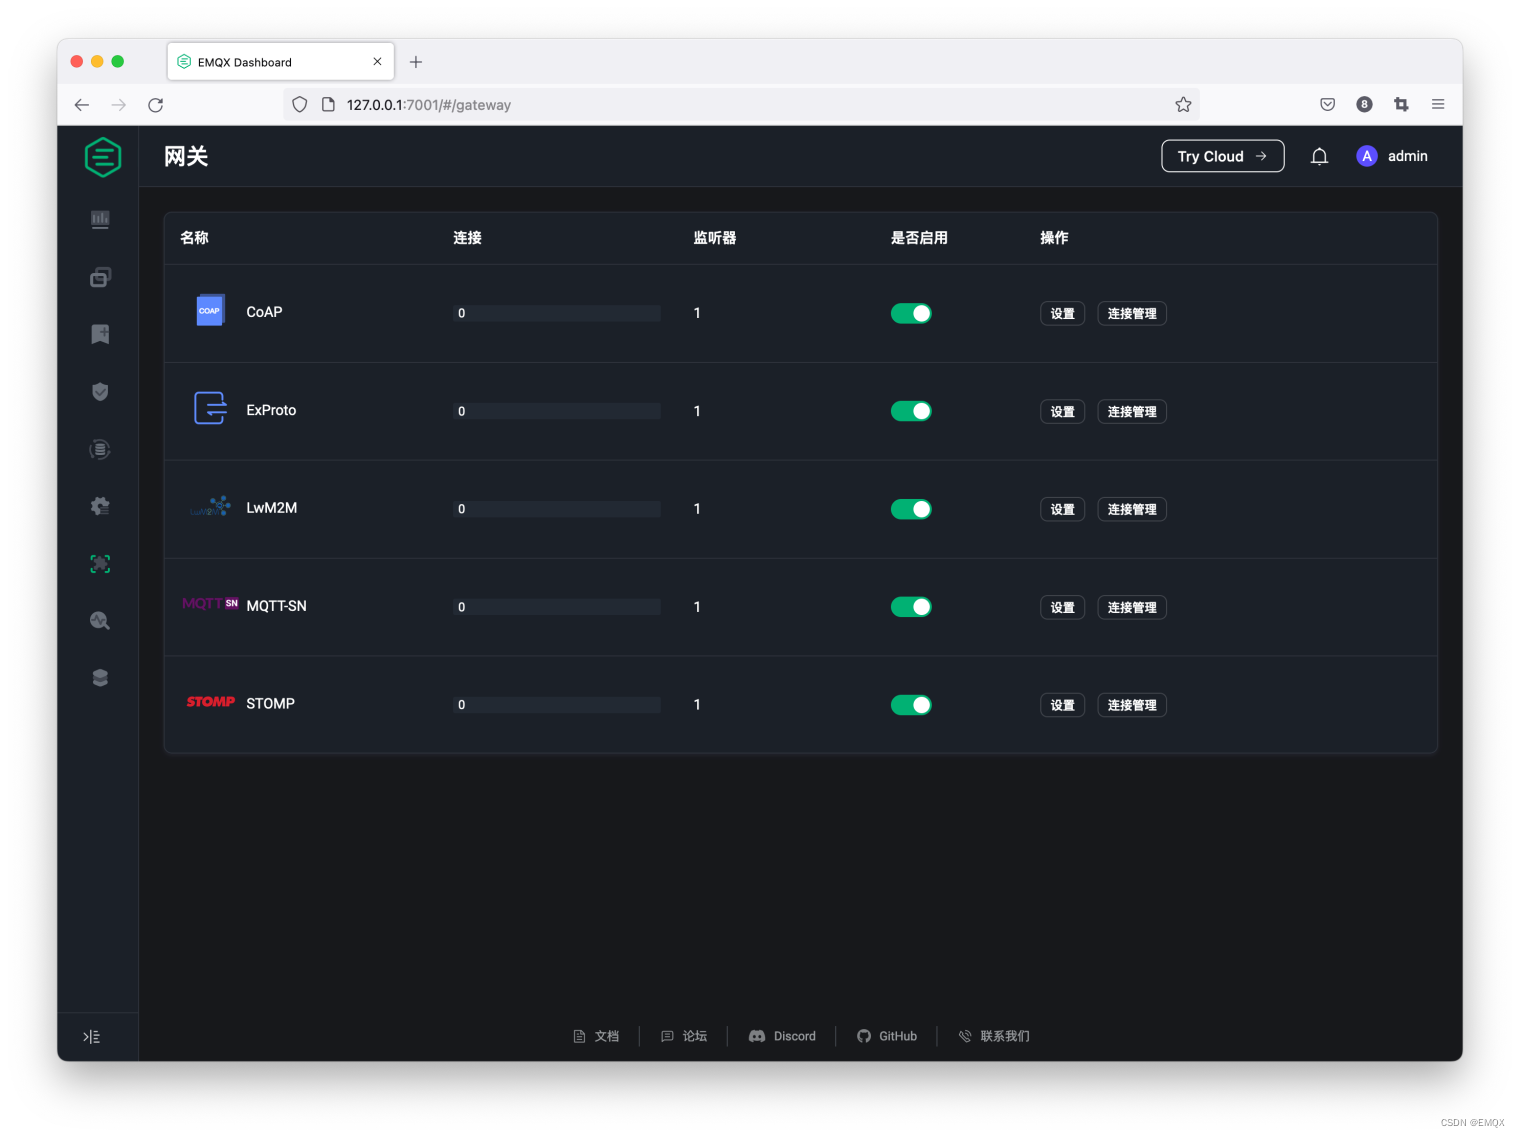This screenshot has width=1520, height=1137.
Task: Open the browser application menu
Action: coord(1438,104)
